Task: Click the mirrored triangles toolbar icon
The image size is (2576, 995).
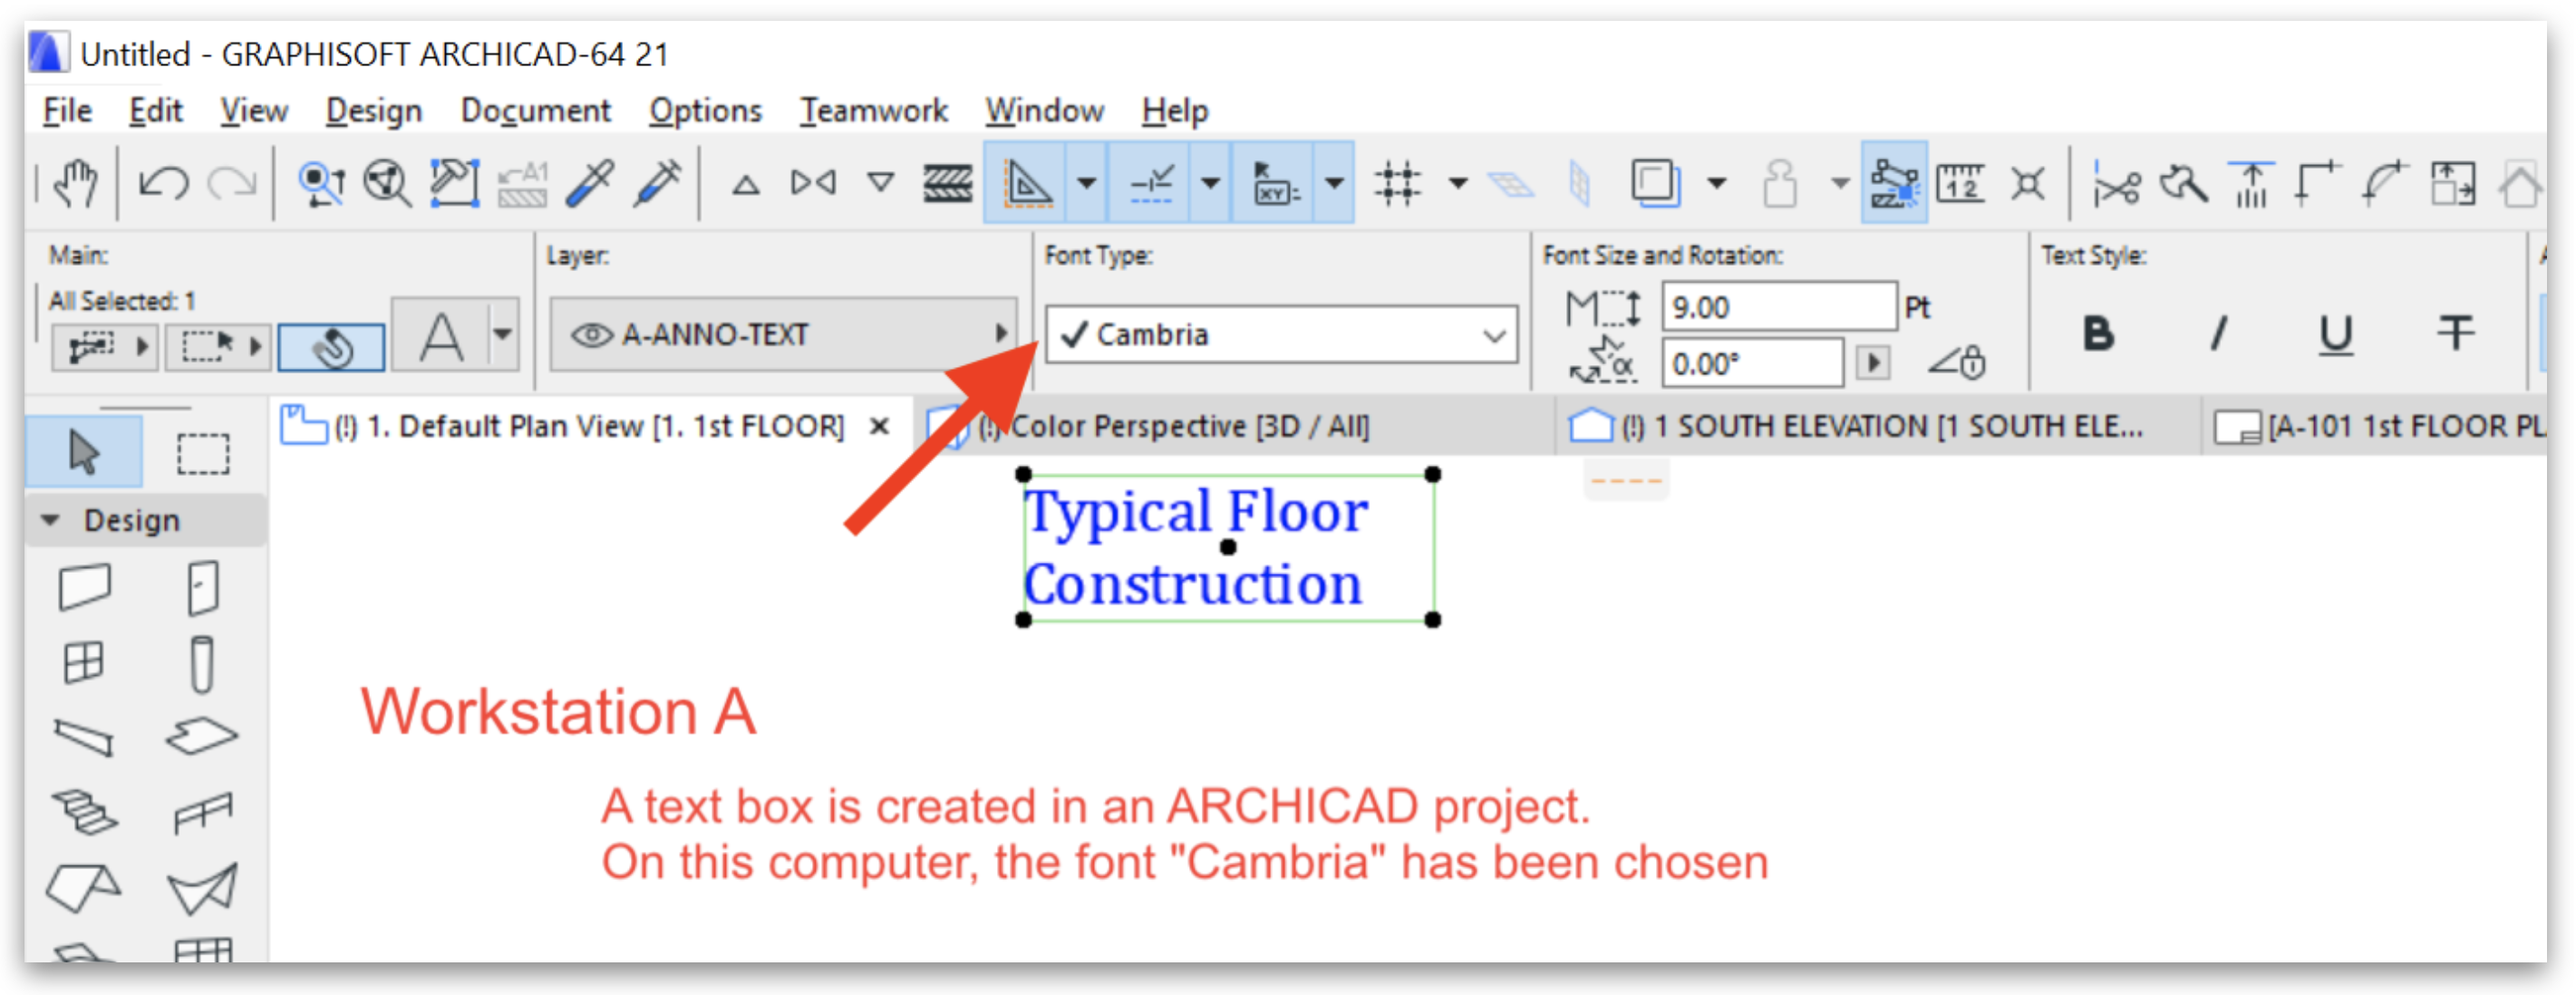Action: click(814, 183)
